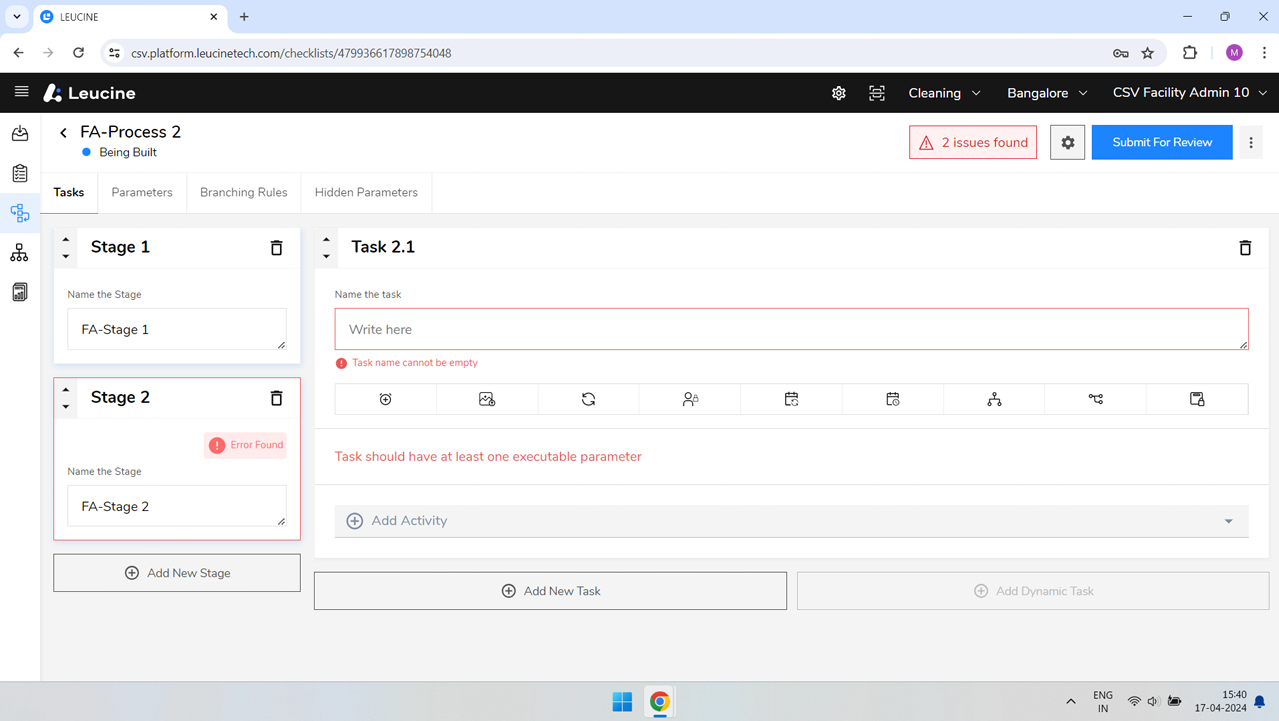Click the task name input field
The image size is (1279, 721).
point(790,329)
